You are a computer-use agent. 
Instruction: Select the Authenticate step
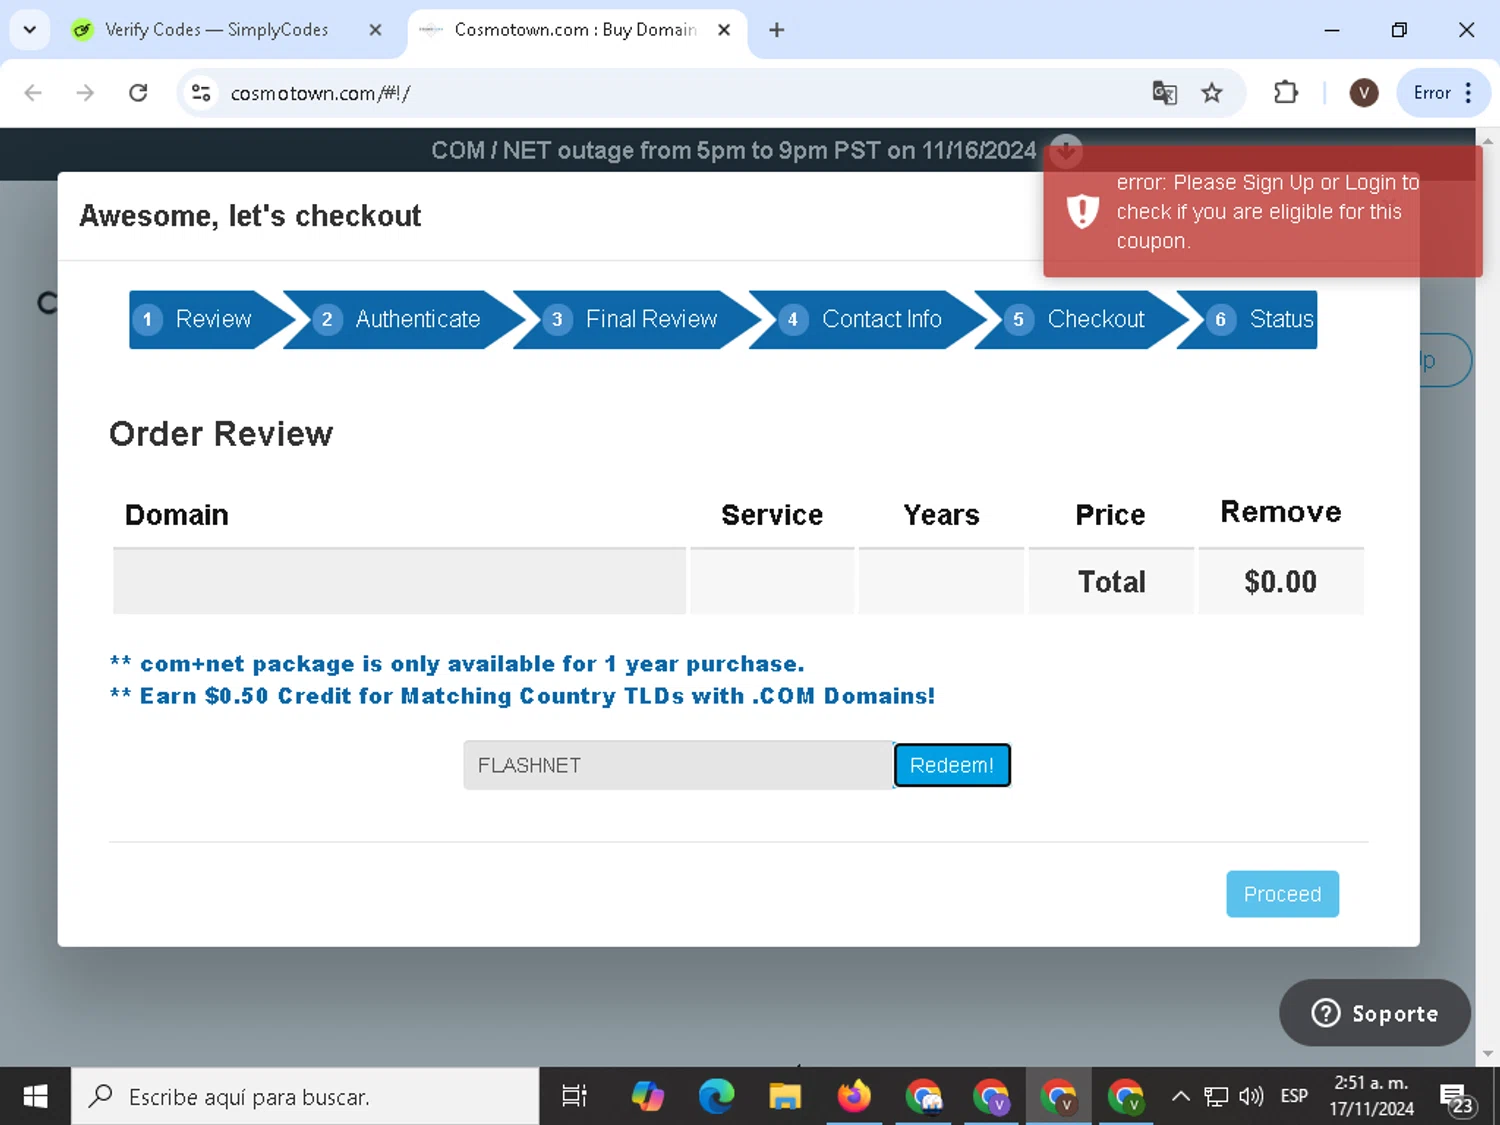(403, 319)
